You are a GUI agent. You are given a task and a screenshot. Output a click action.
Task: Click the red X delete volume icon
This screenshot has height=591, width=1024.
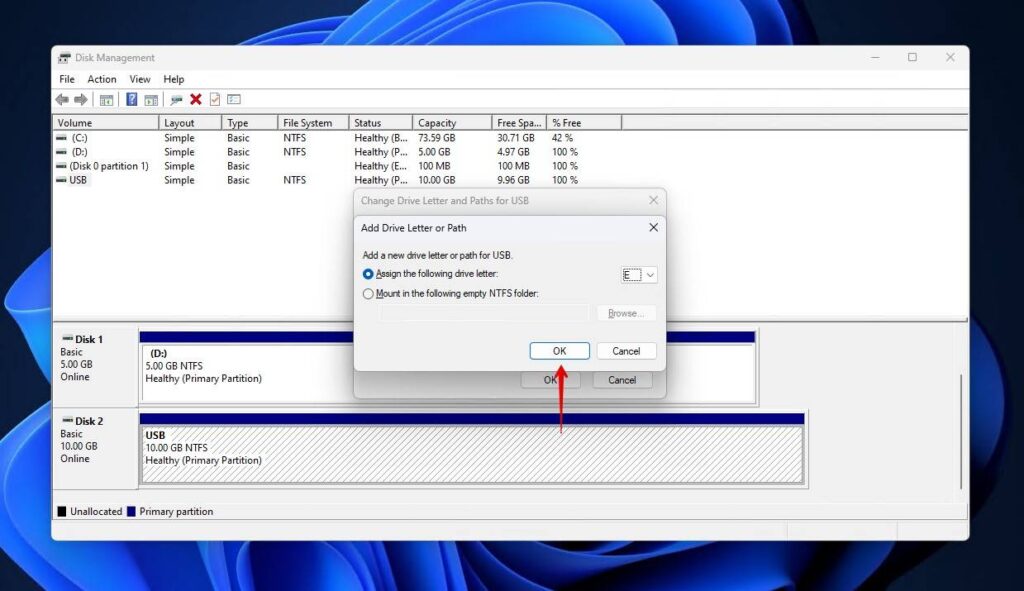tap(195, 99)
